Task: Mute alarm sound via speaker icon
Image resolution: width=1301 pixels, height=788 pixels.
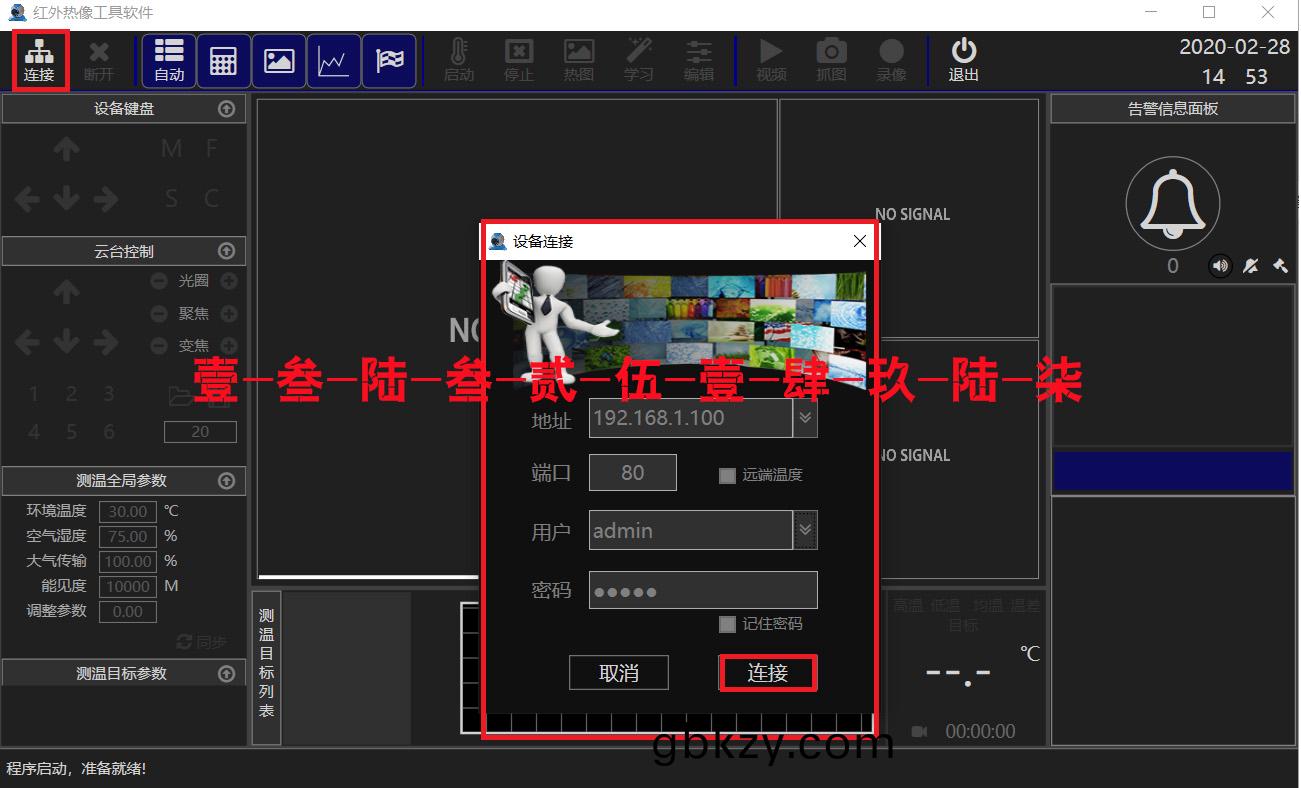Action: click(x=1220, y=266)
